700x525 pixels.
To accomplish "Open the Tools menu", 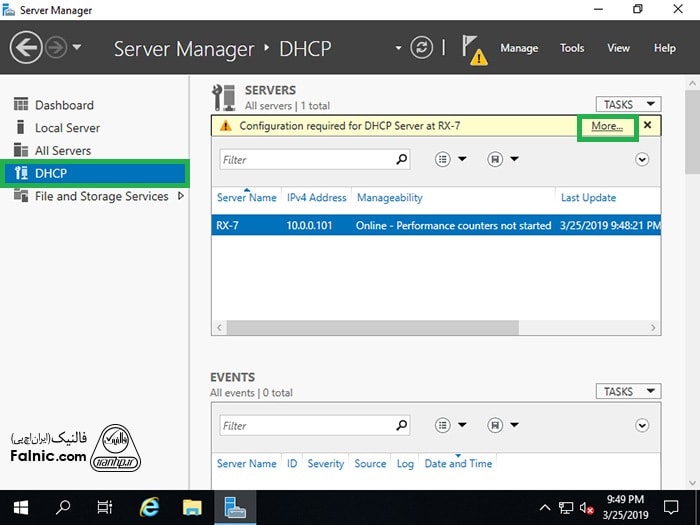I will [x=572, y=48].
